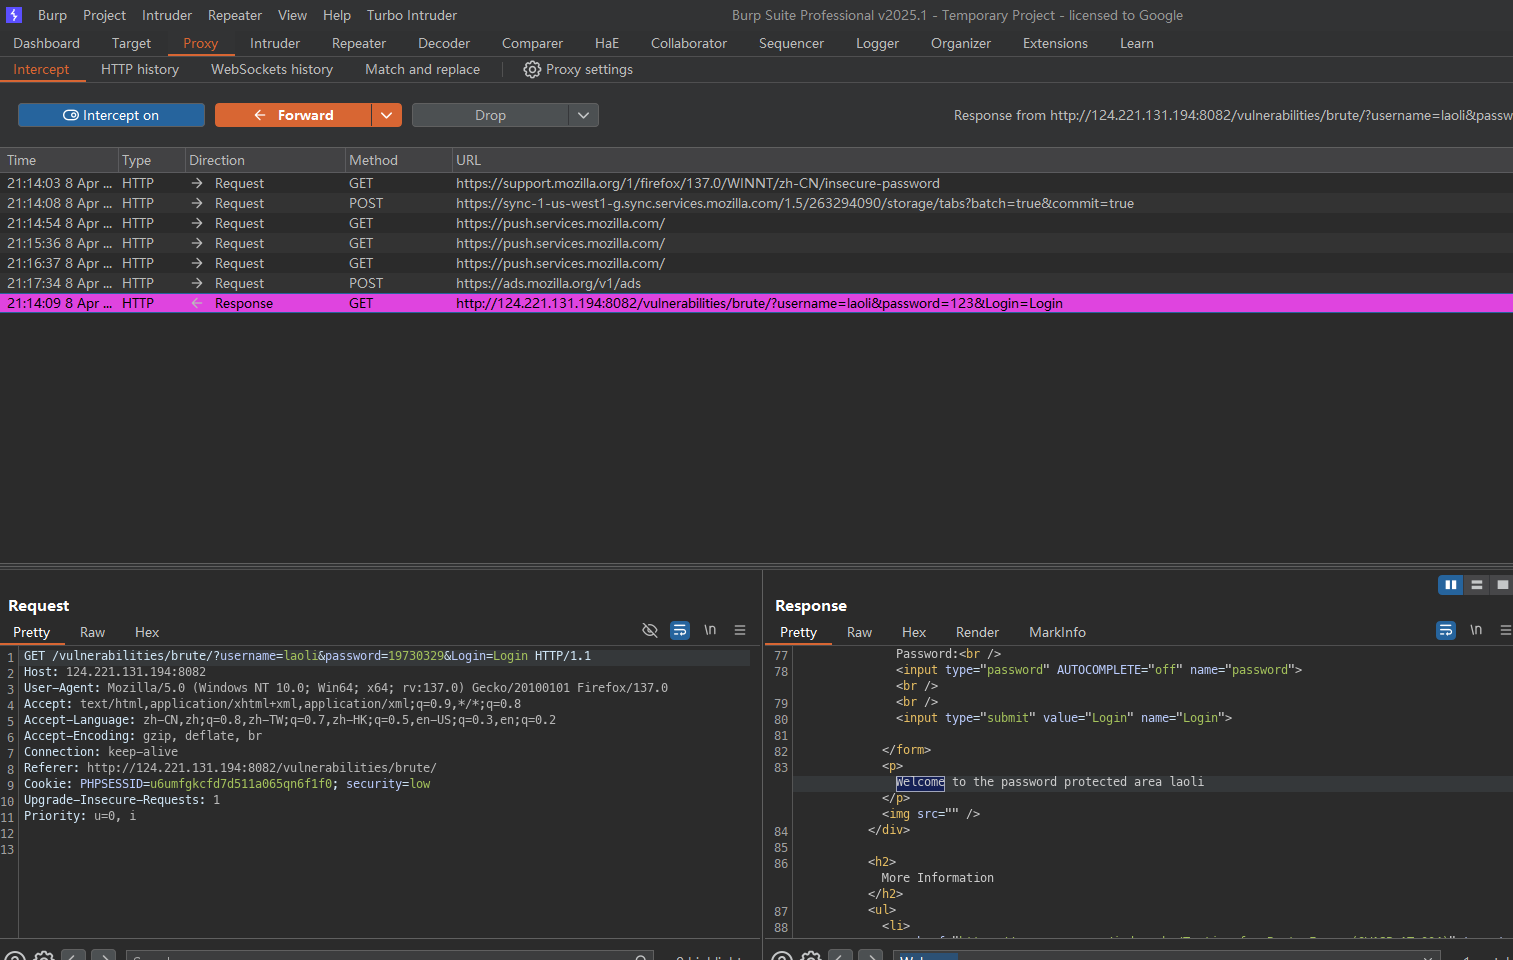
Task: Select the MarkInfo tab in the Response panel
Action: (1057, 632)
